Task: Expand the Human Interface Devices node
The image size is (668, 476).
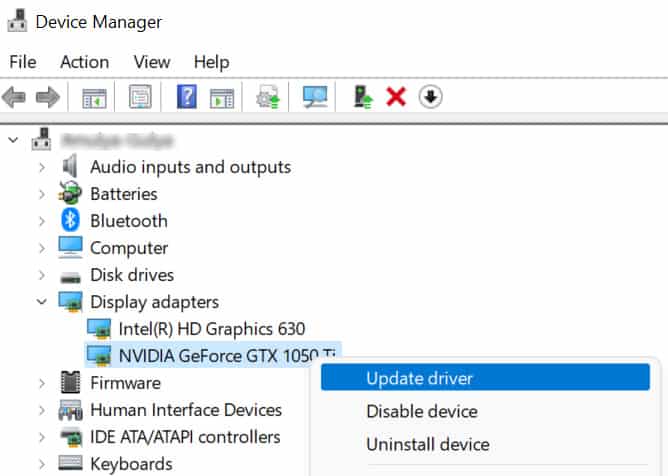Action: click(41, 410)
